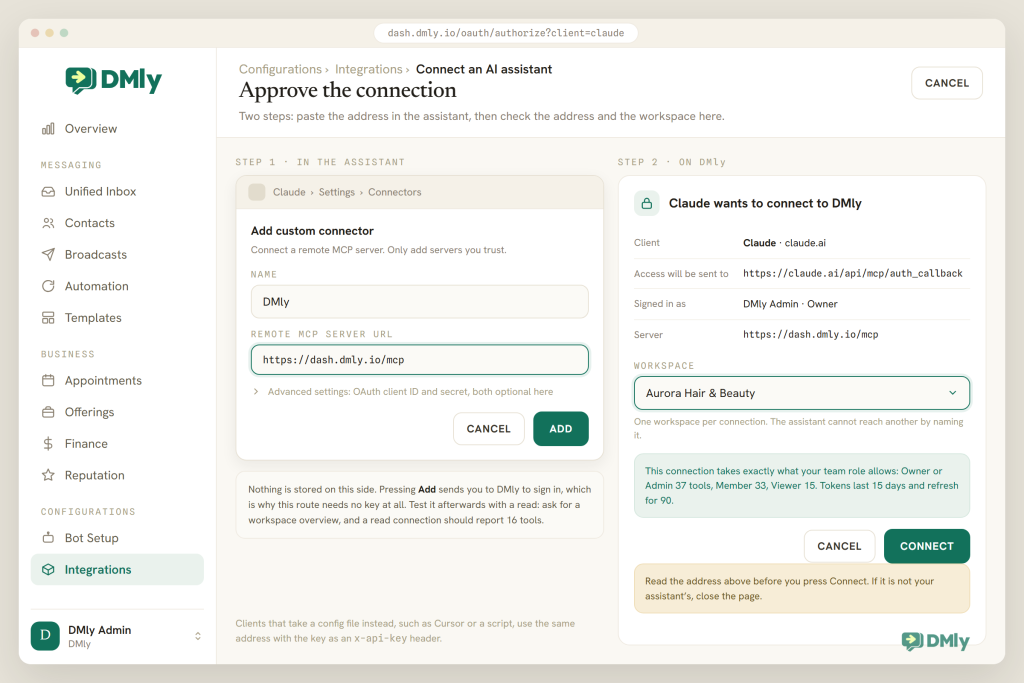
Task: Click the x-api-key header text
Action: click(380, 639)
